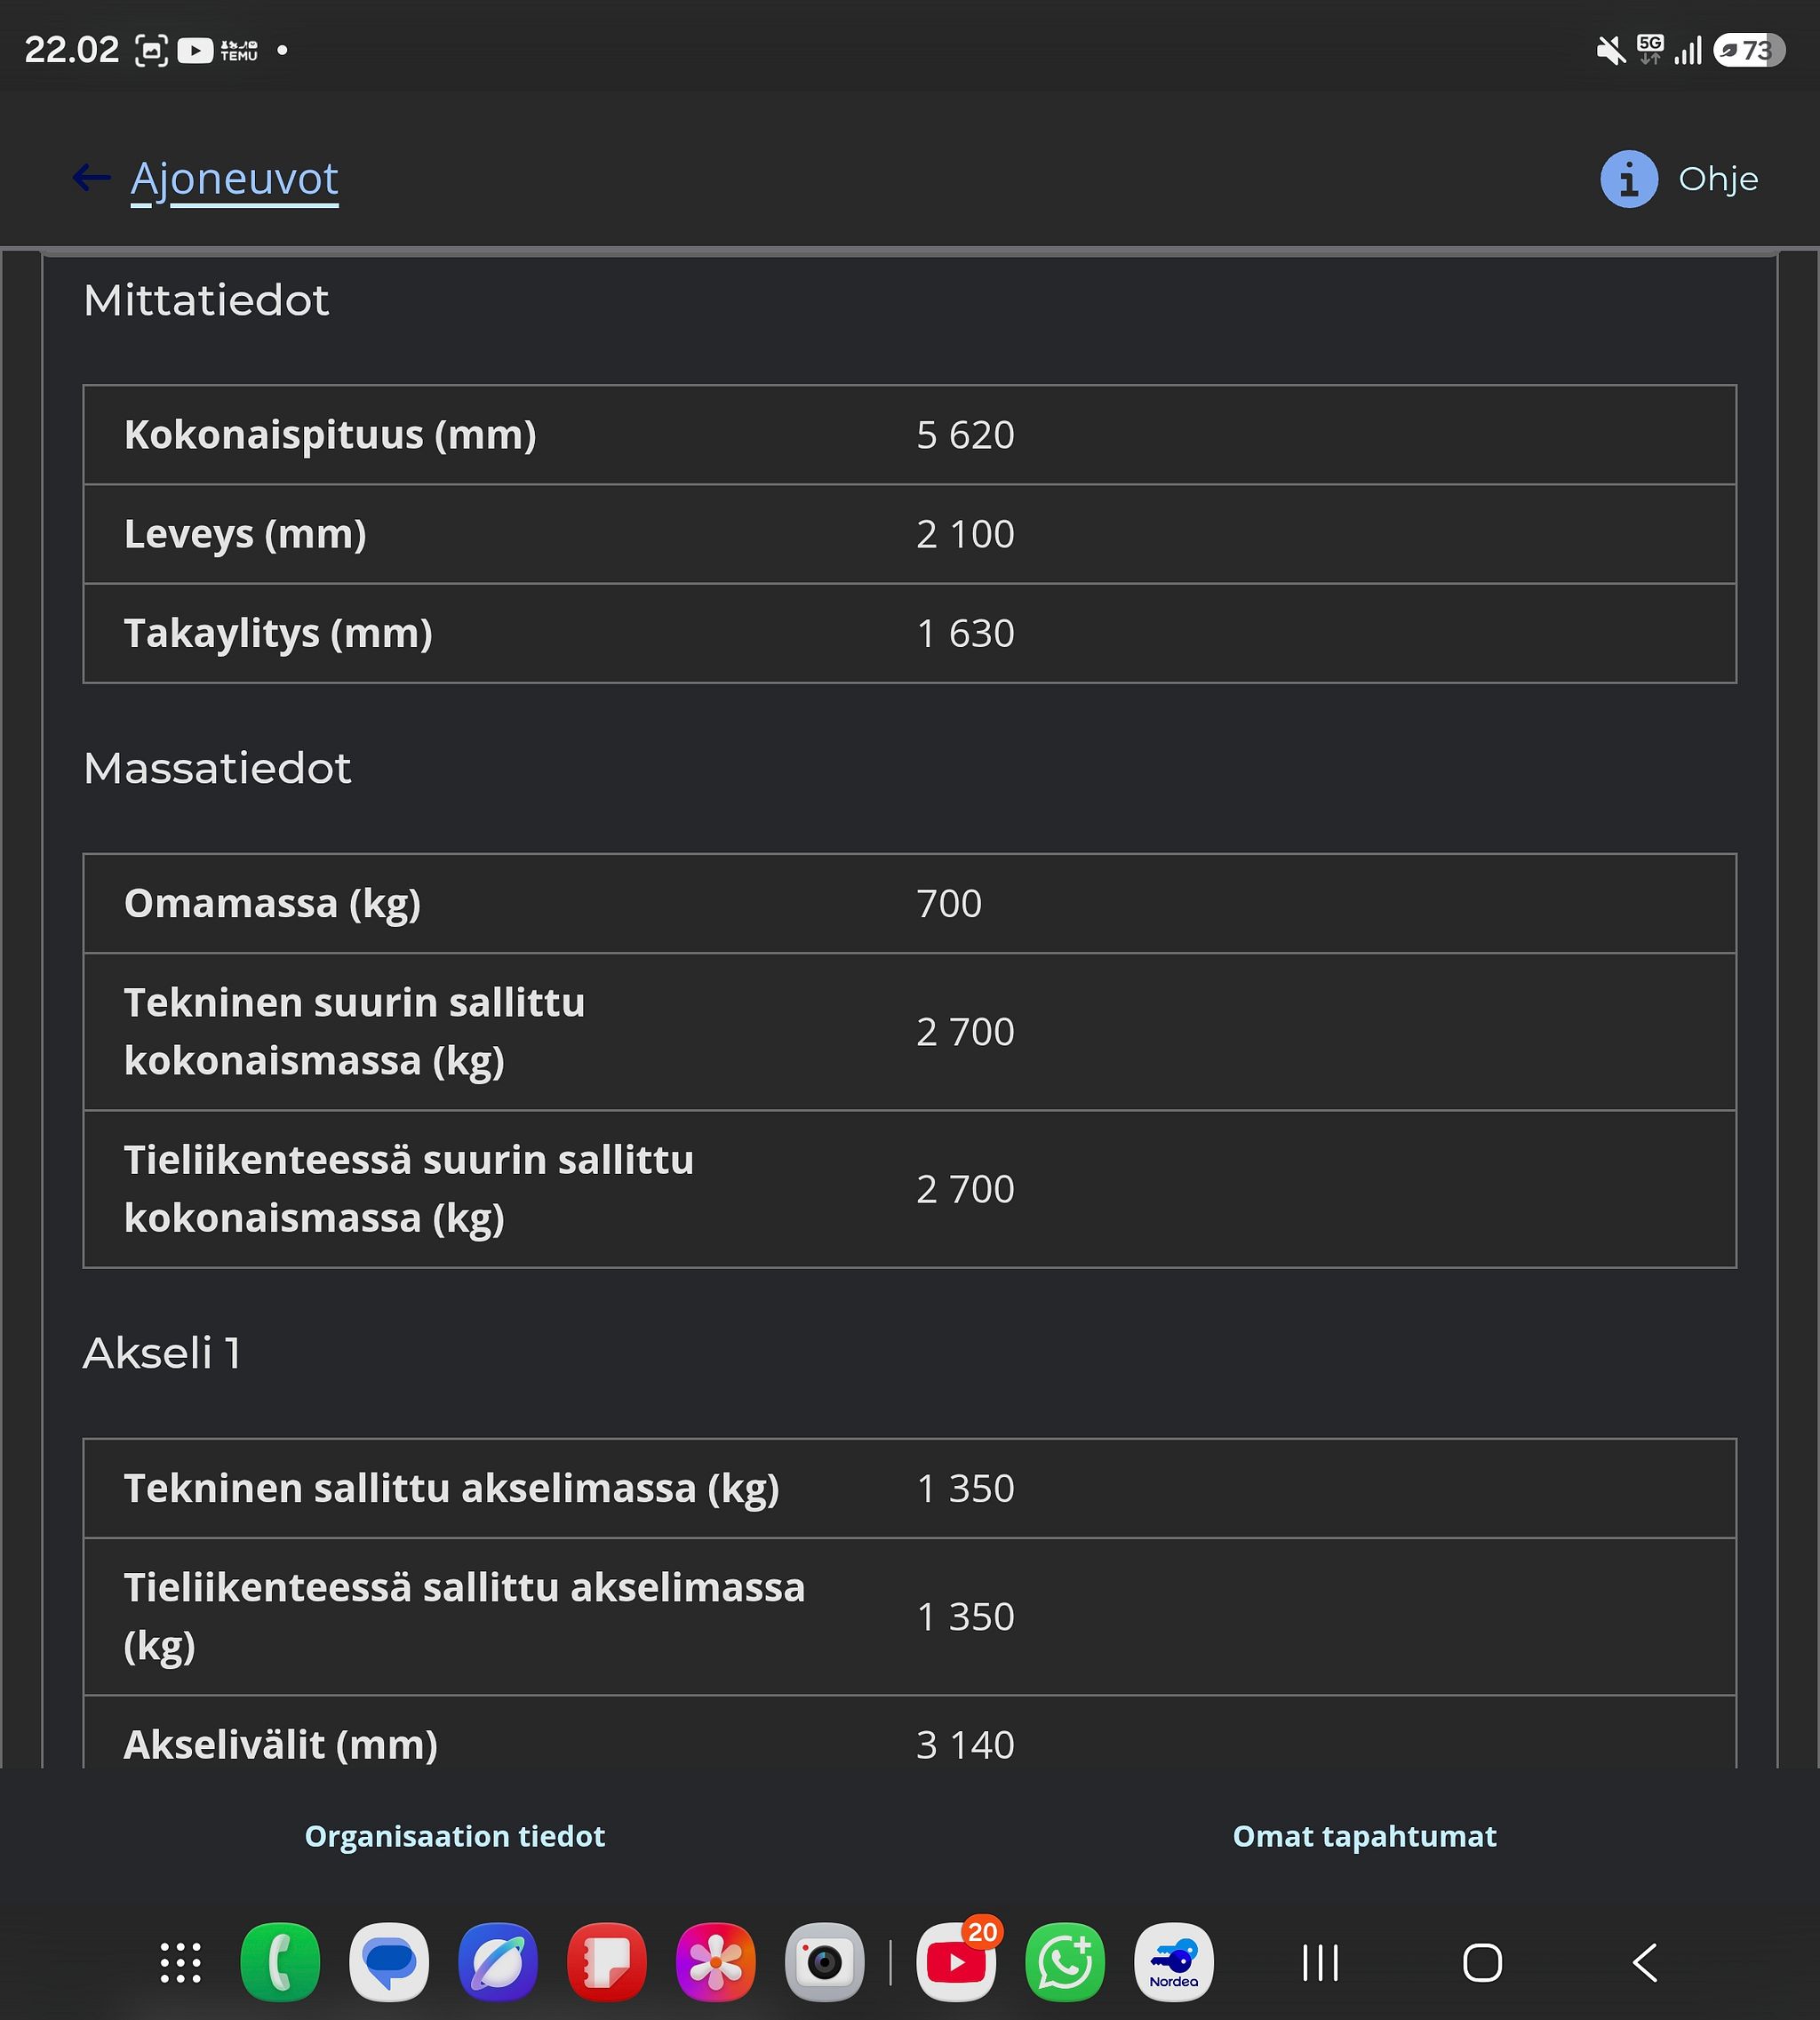
Task: Launch the WhatsApp app
Action: tap(1065, 1962)
